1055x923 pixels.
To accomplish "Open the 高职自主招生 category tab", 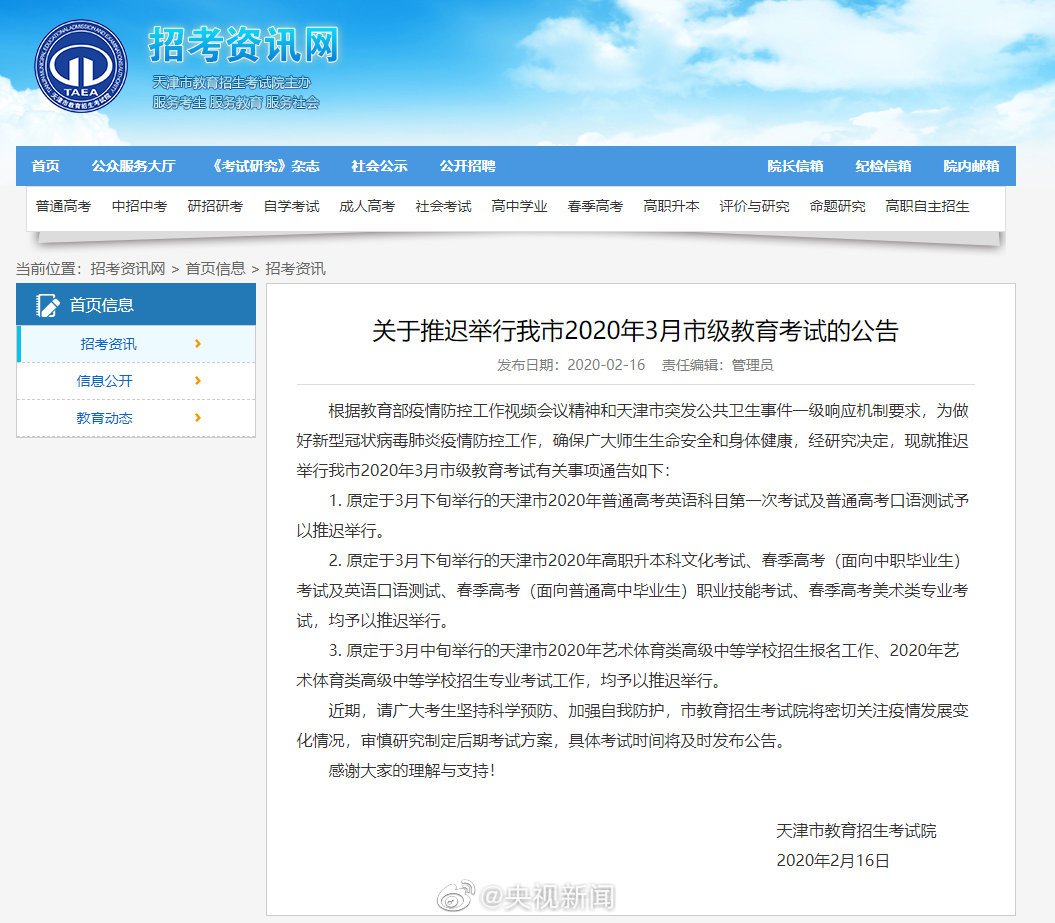I will click(x=927, y=206).
